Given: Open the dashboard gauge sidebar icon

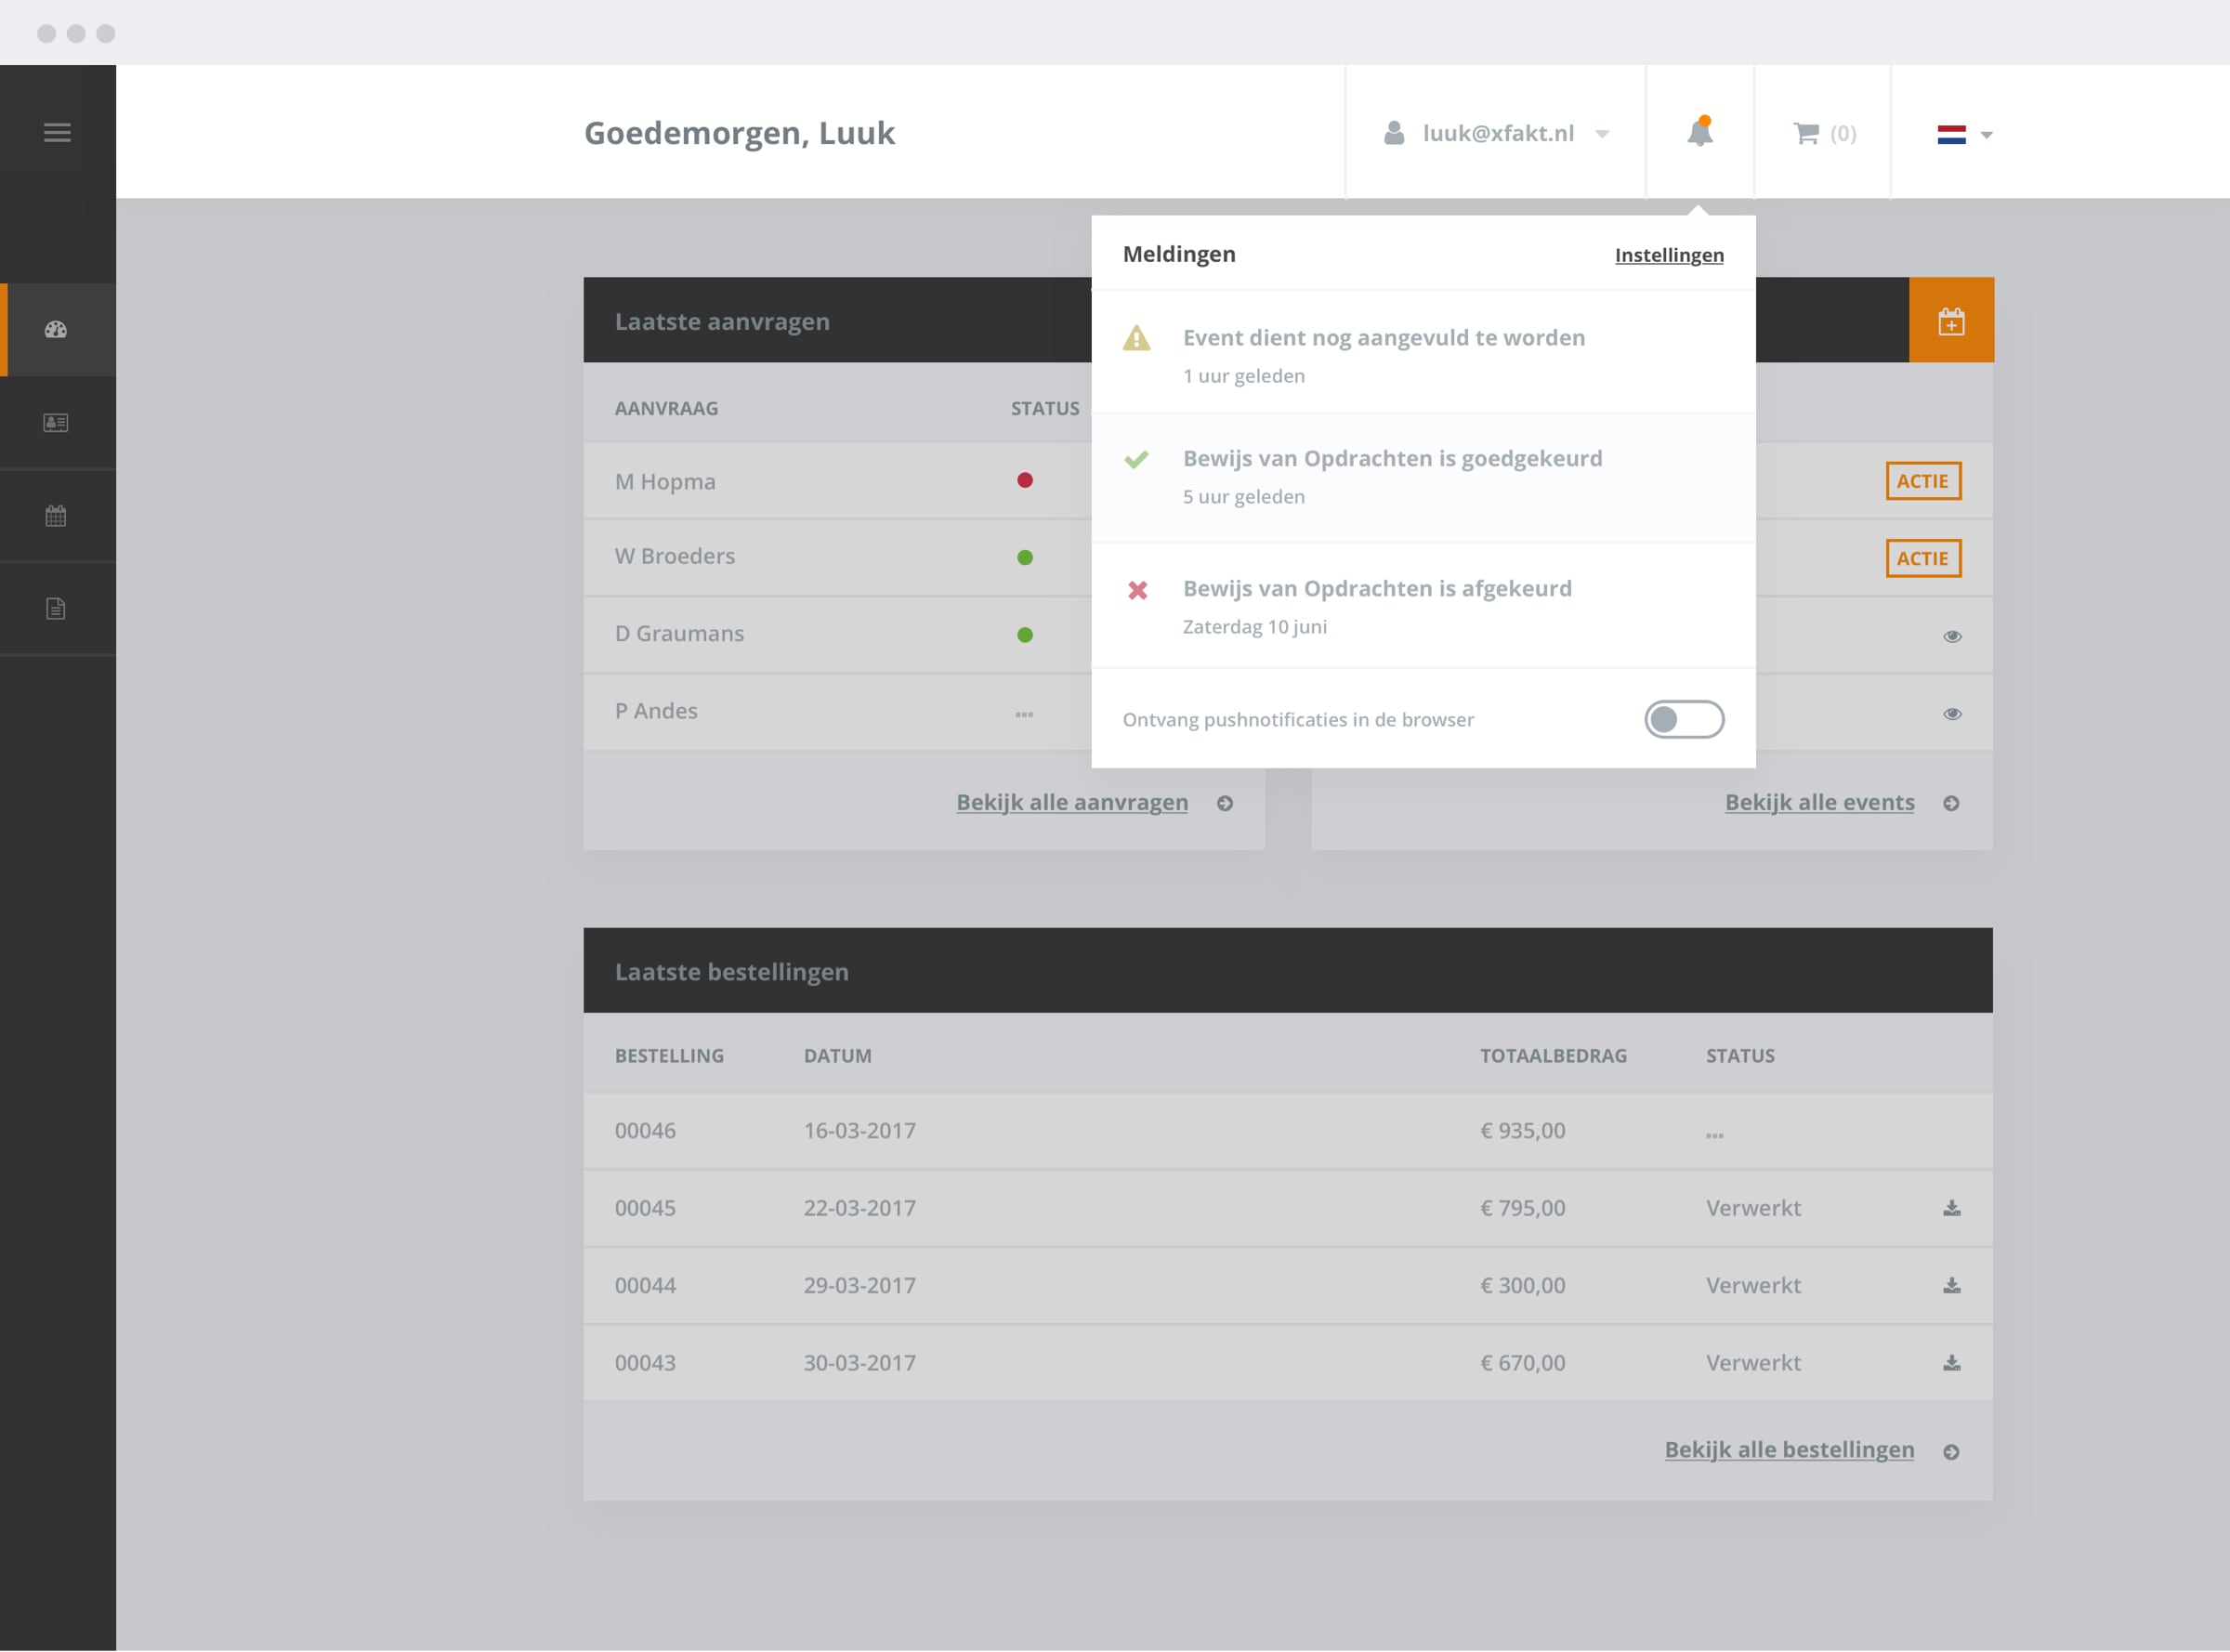Looking at the screenshot, I should (56, 330).
